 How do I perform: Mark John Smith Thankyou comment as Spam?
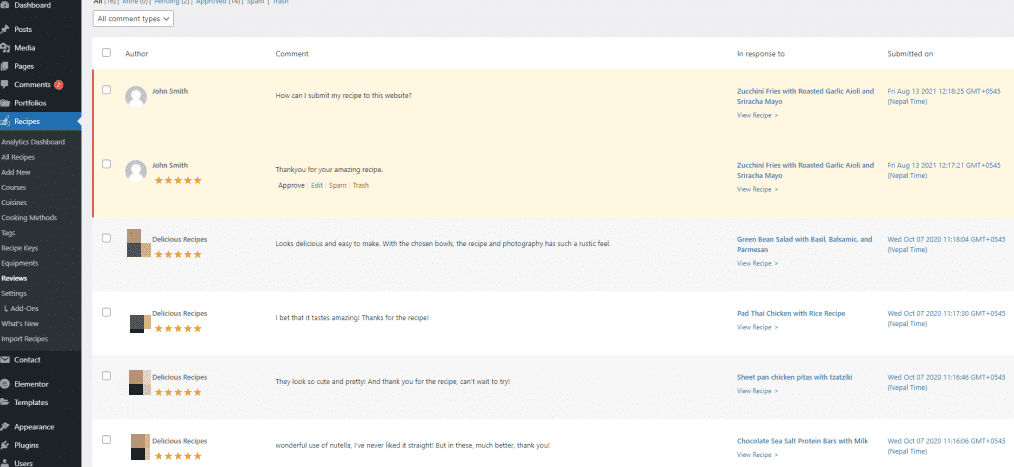click(338, 186)
